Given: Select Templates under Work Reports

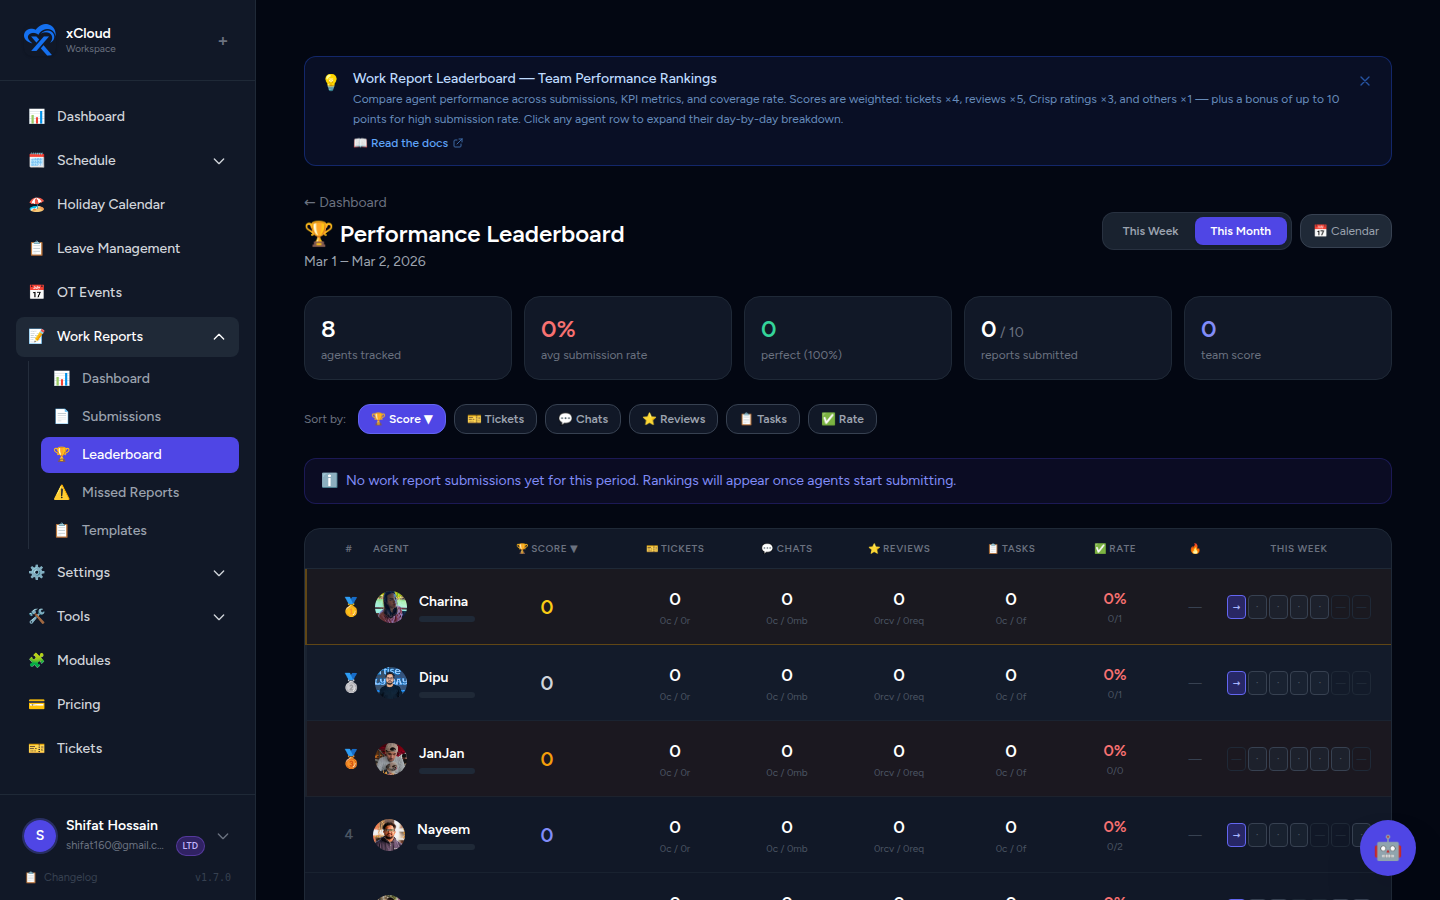Looking at the screenshot, I should click(x=113, y=530).
